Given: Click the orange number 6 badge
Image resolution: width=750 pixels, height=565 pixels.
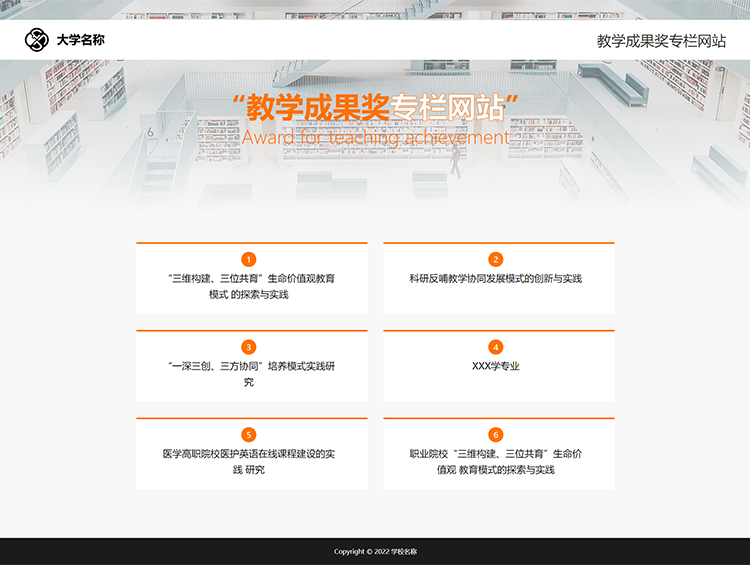Looking at the screenshot, I should (496, 434).
